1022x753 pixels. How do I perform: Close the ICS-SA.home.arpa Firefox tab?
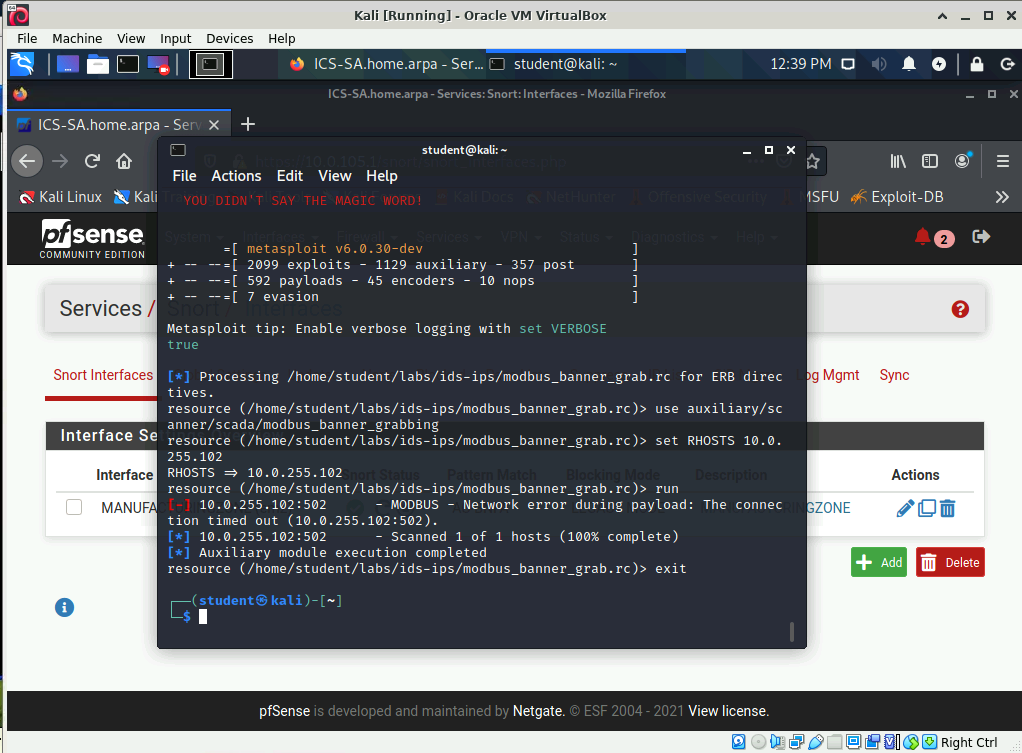214,125
